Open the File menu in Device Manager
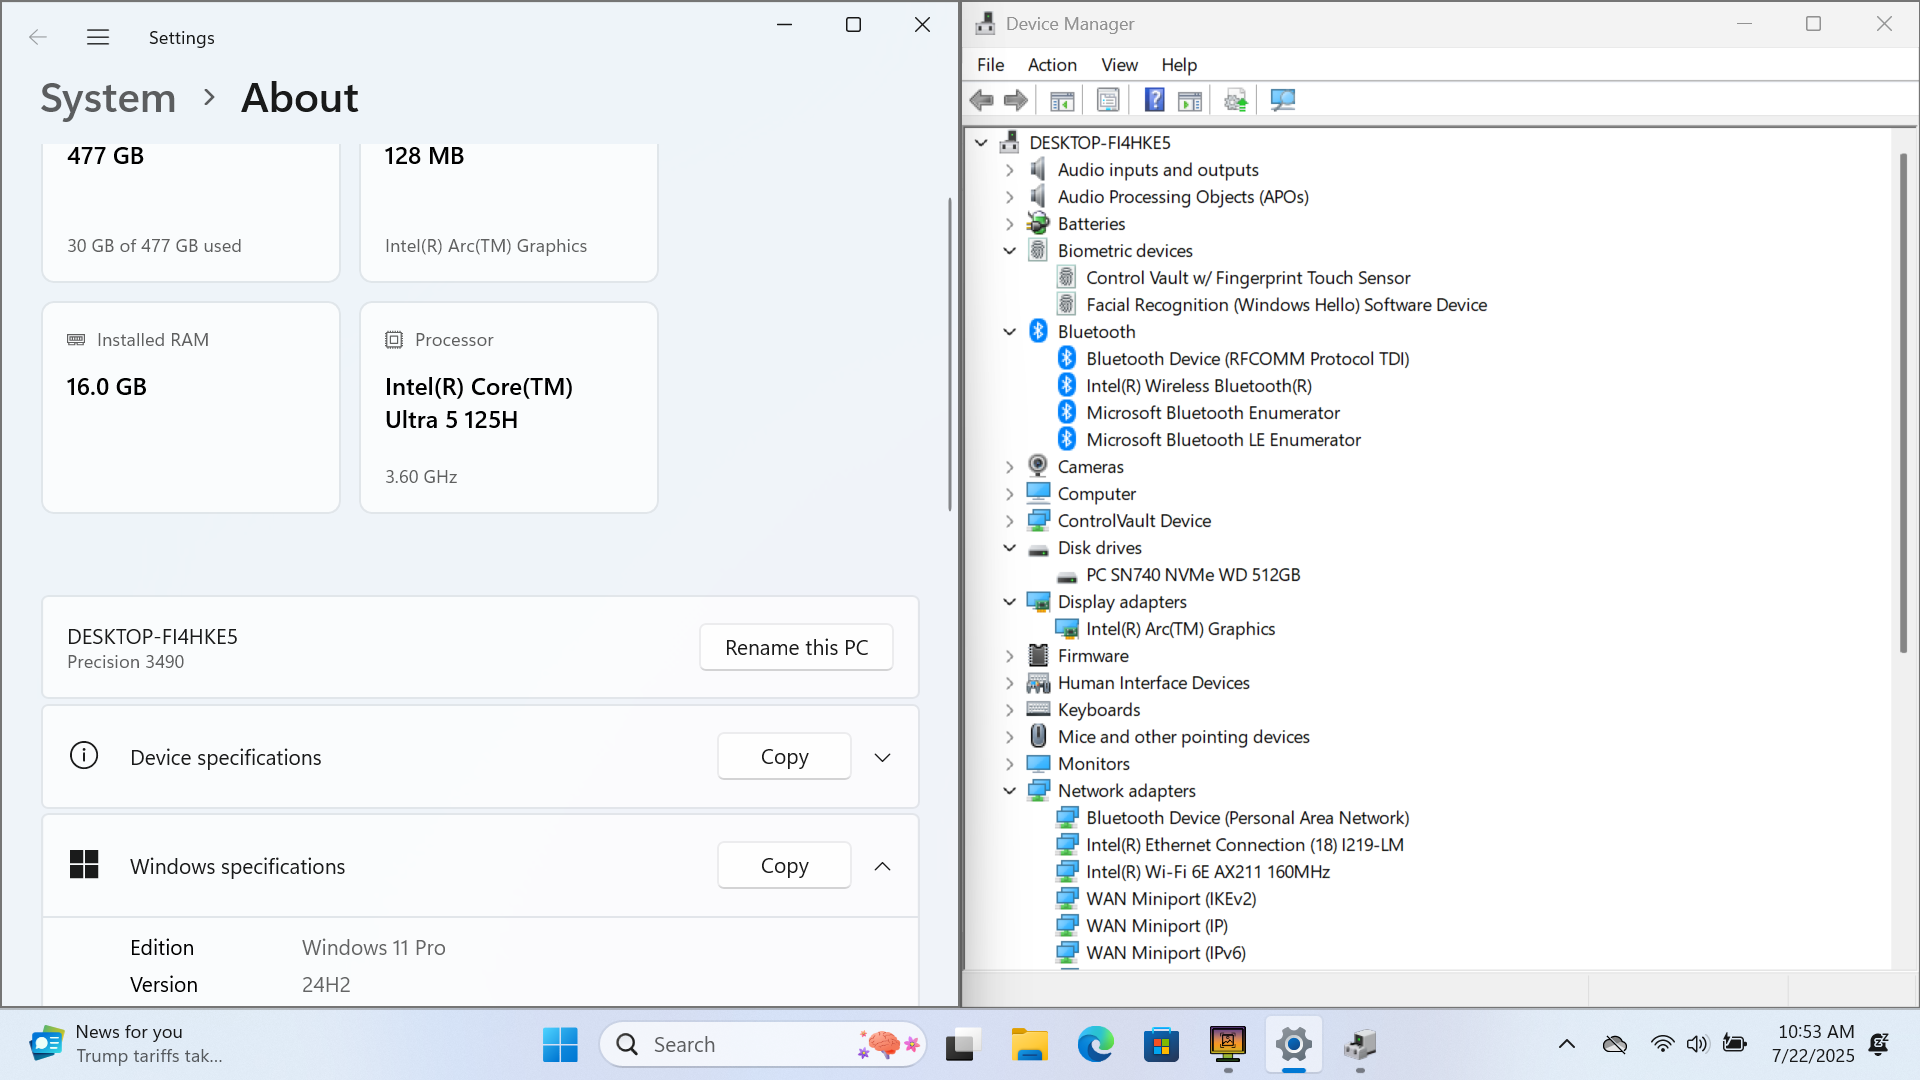Viewport: 1920px width, 1080px height. [x=990, y=65]
